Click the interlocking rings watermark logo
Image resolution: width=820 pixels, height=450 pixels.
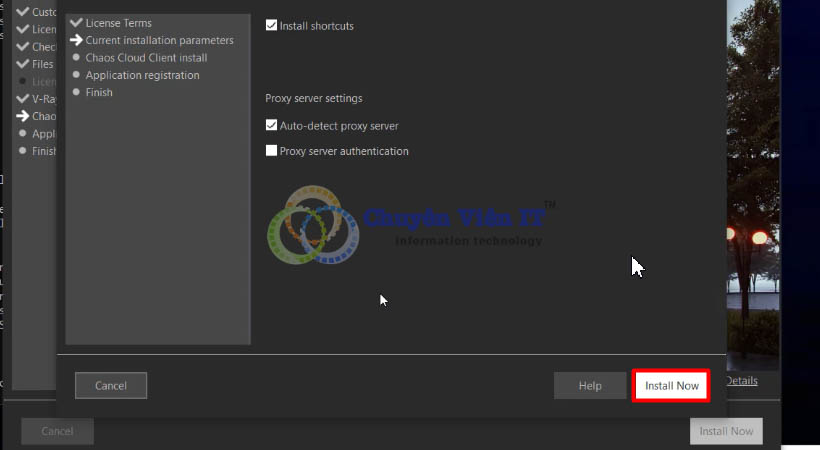[312, 226]
